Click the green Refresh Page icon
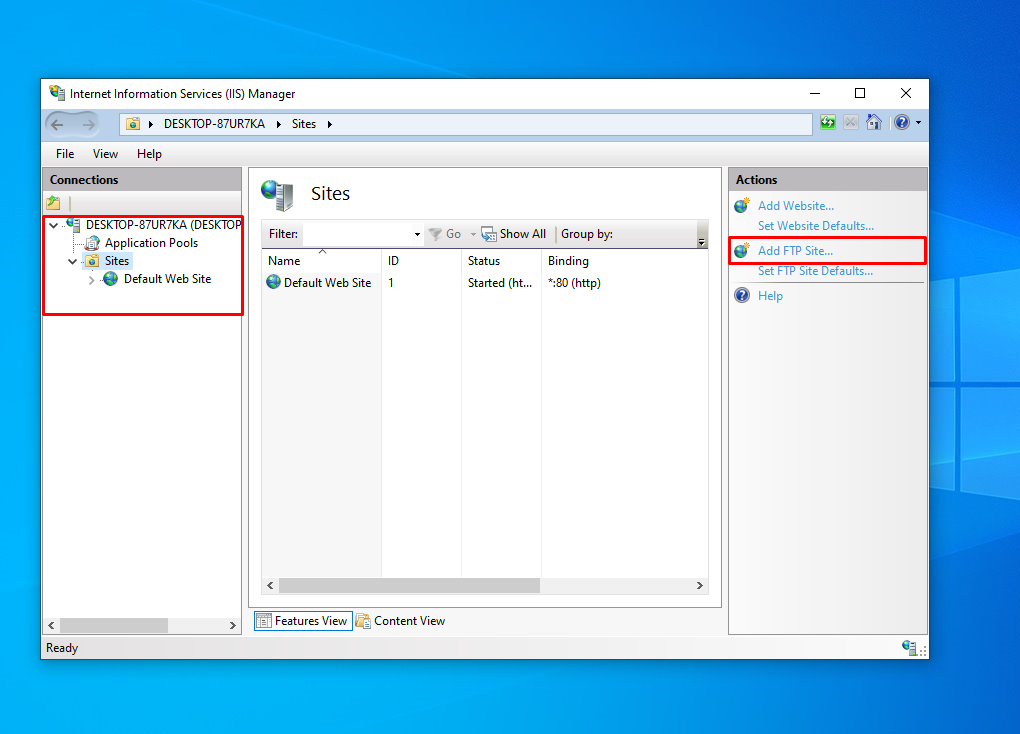1020x734 pixels. point(827,122)
